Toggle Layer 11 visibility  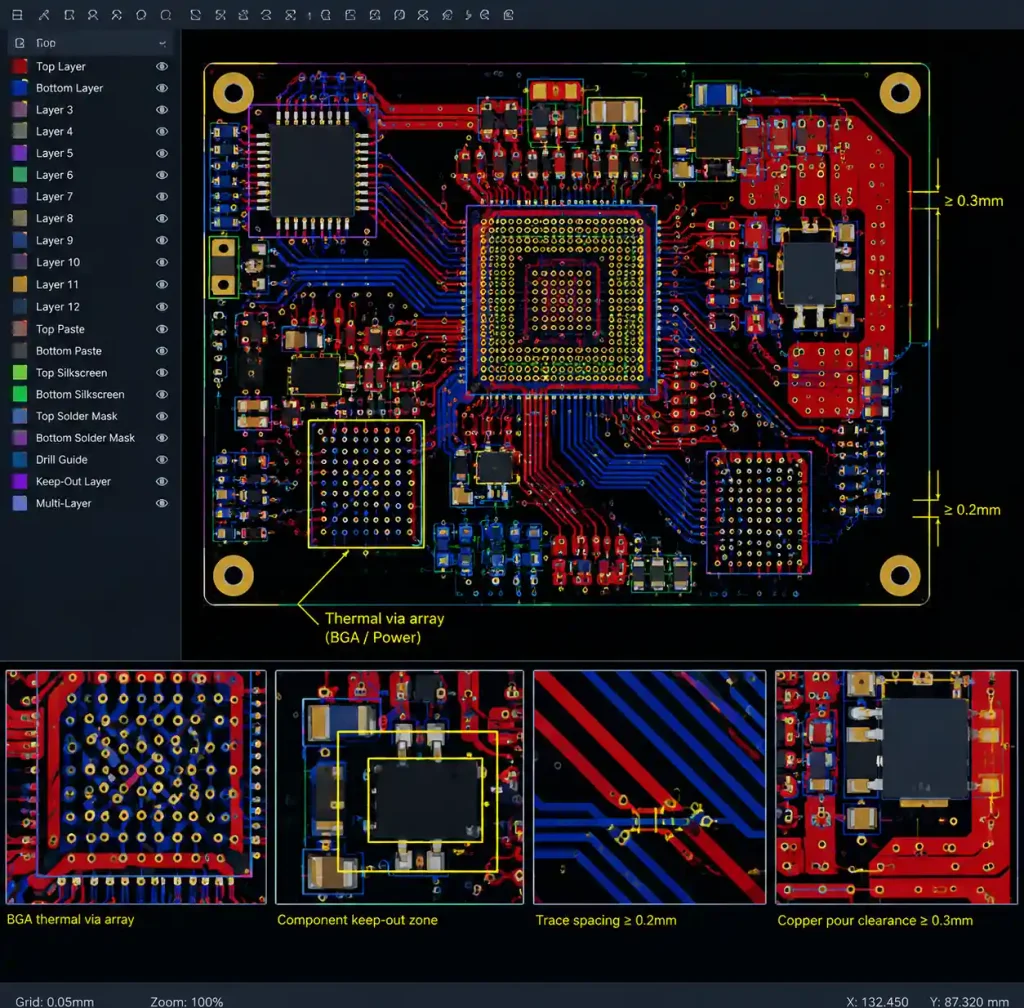(x=161, y=285)
